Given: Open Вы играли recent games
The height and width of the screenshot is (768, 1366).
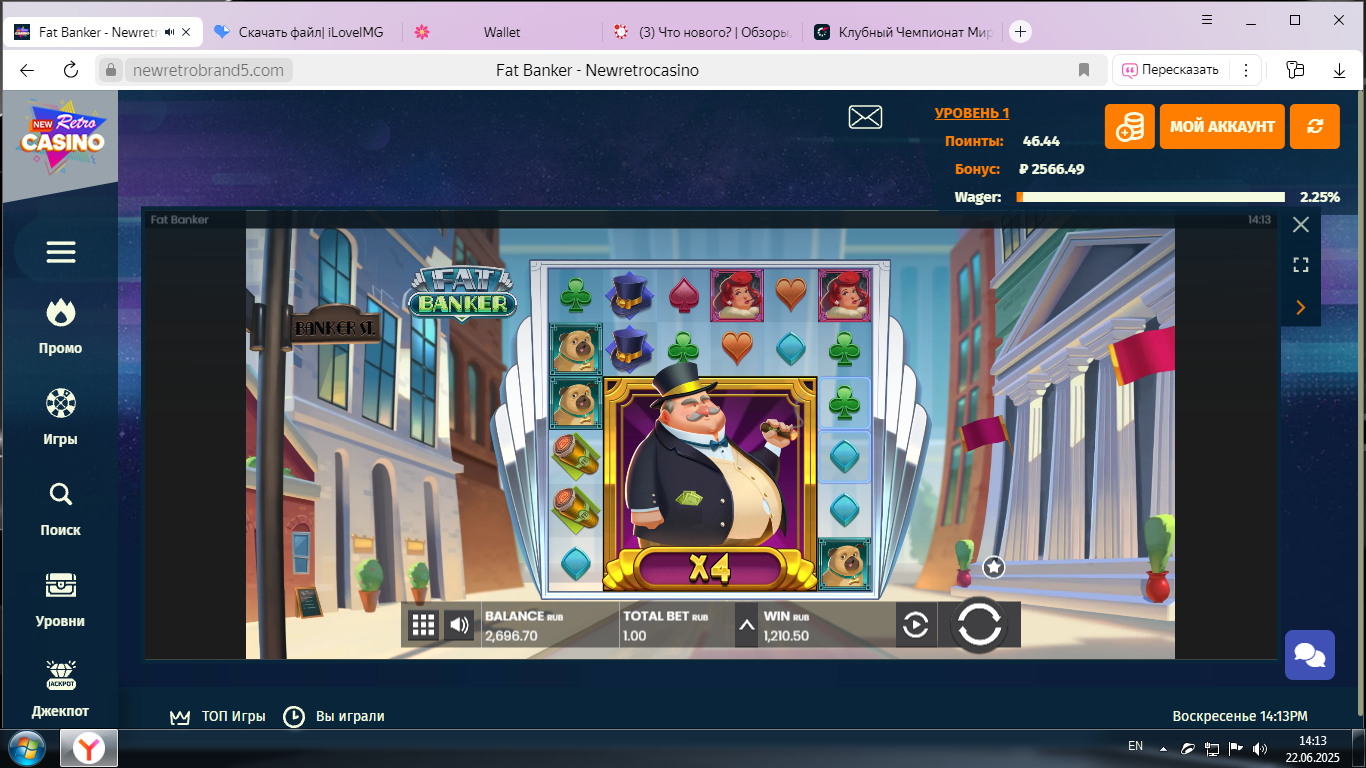Looking at the screenshot, I should (334, 716).
